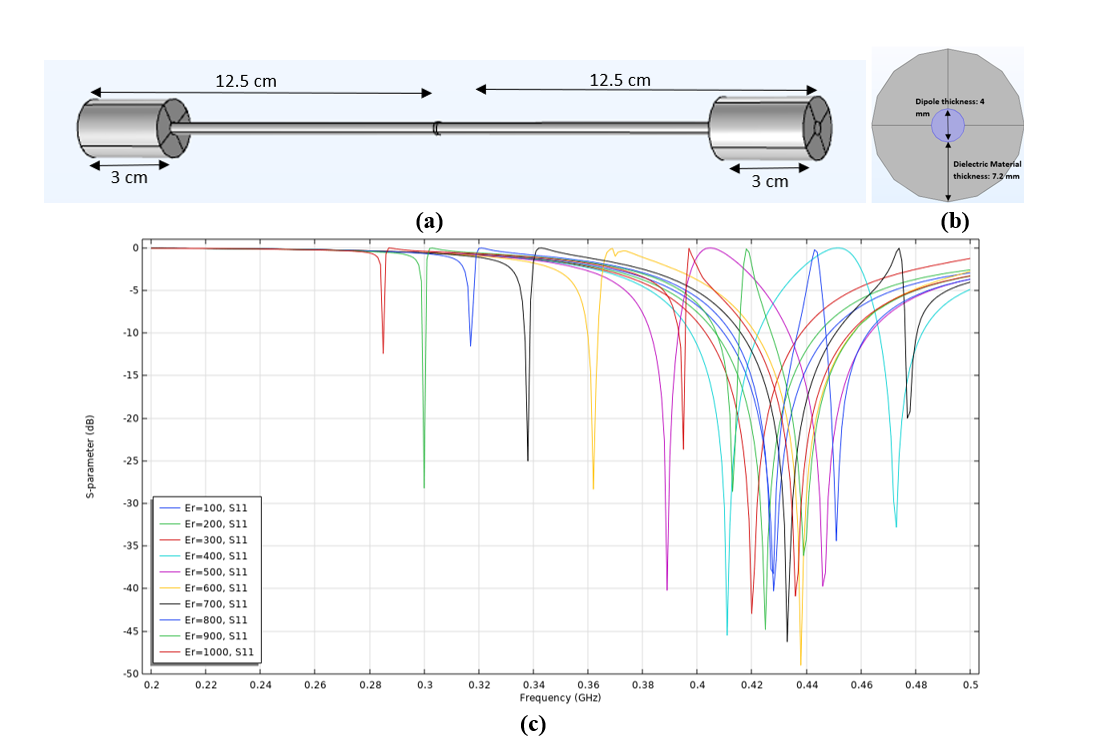
Task: Click the subfigure label (c)
Action: coord(533,725)
